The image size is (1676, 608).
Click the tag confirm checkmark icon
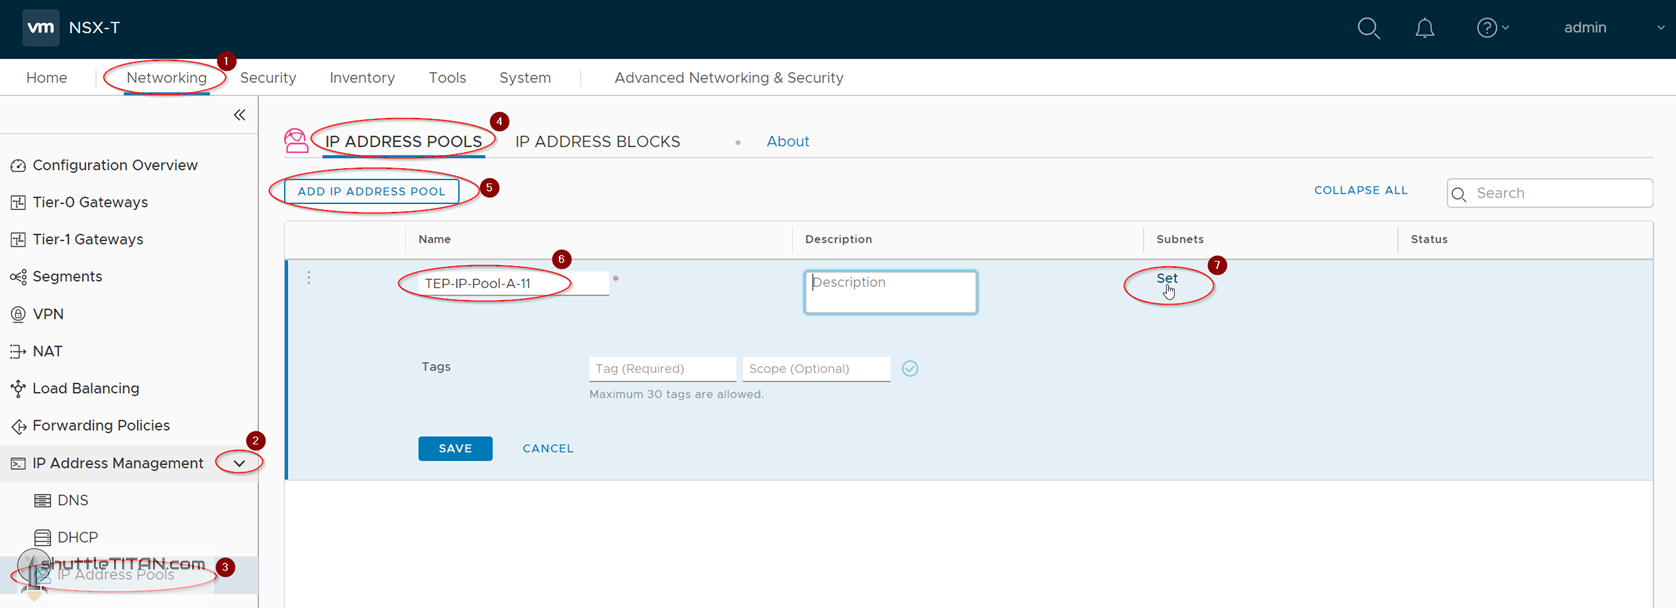point(910,369)
